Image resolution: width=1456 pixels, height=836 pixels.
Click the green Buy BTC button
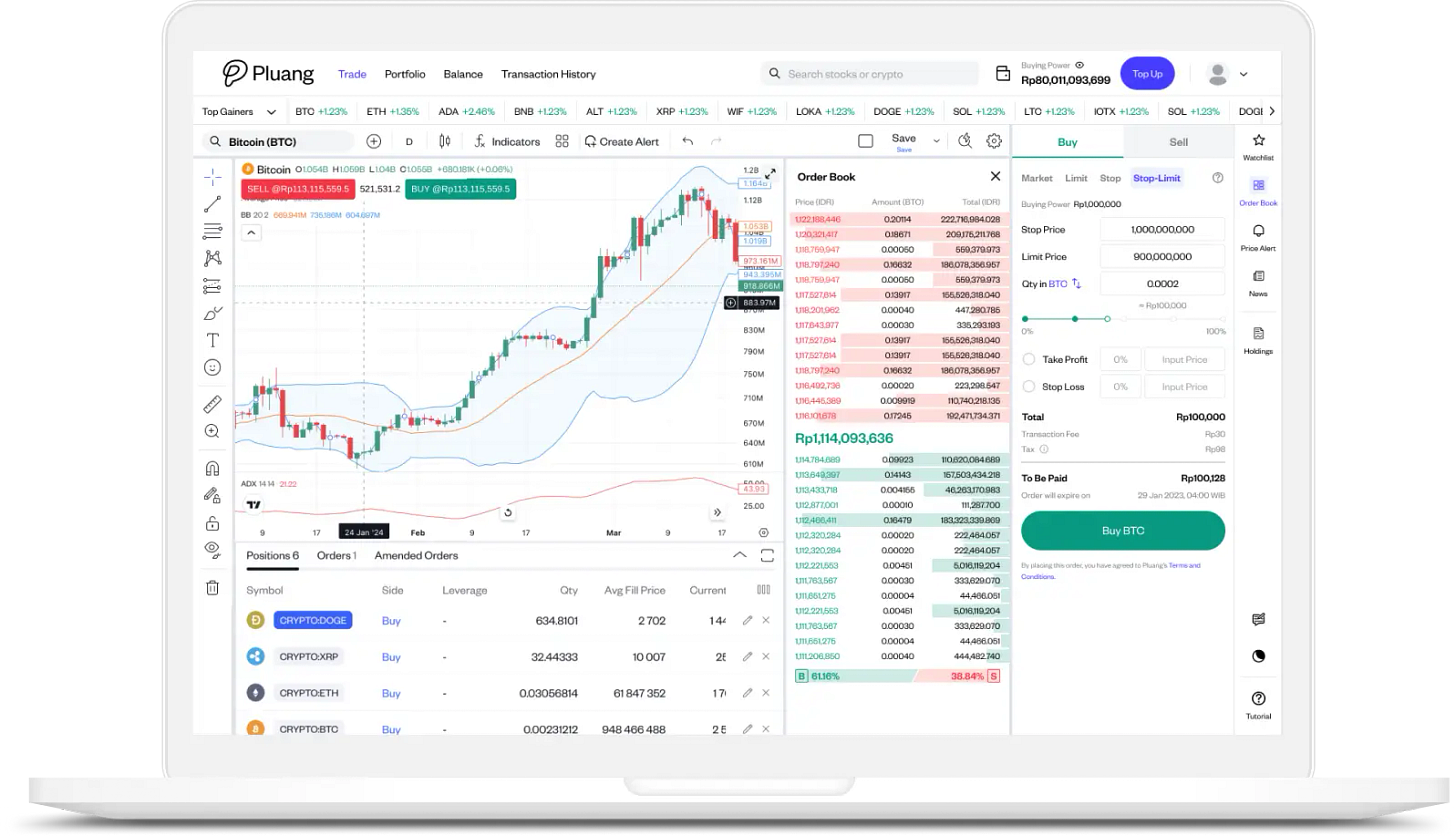pyautogui.click(x=1123, y=531)
